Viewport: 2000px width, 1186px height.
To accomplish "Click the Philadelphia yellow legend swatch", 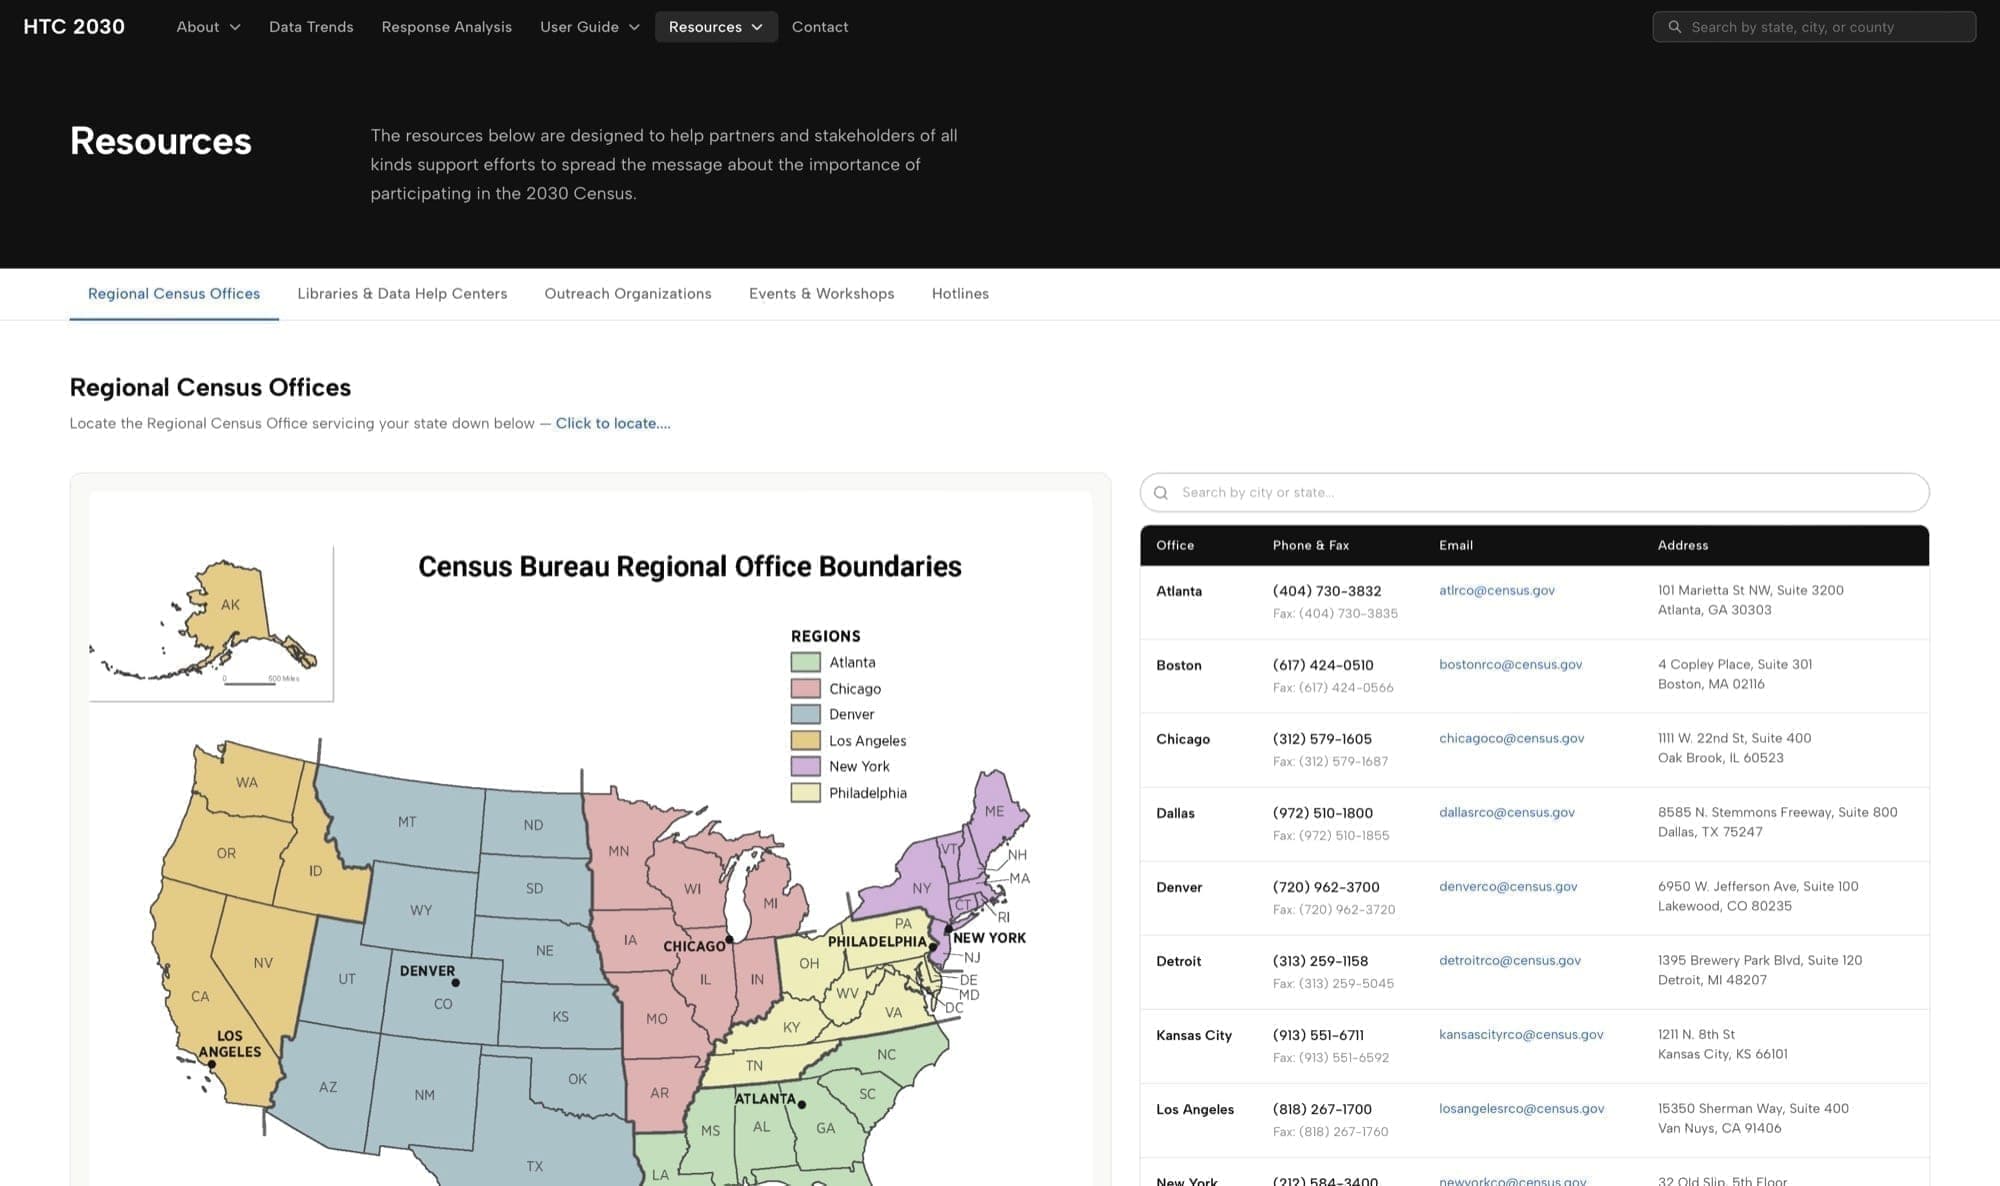I will point(806,793).
